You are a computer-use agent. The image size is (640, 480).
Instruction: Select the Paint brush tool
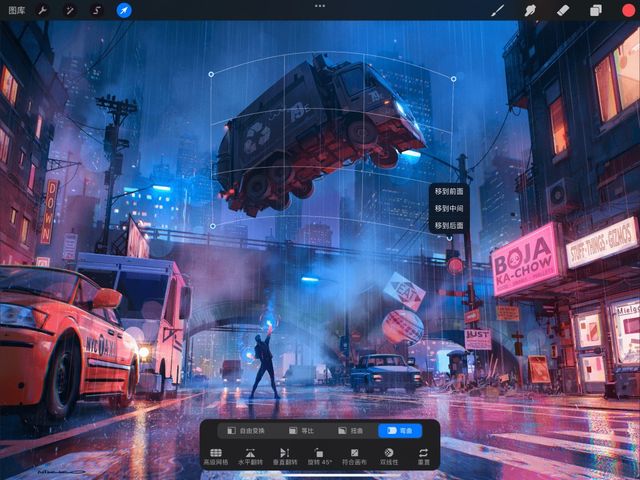[497, 10]
